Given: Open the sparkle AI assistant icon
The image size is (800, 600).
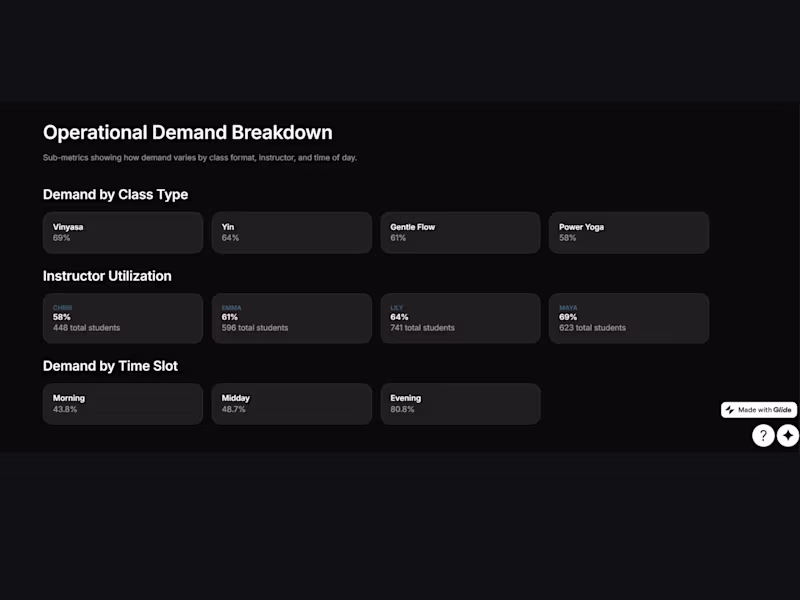Looking at the screenshot, I should [x=788, y=436].
